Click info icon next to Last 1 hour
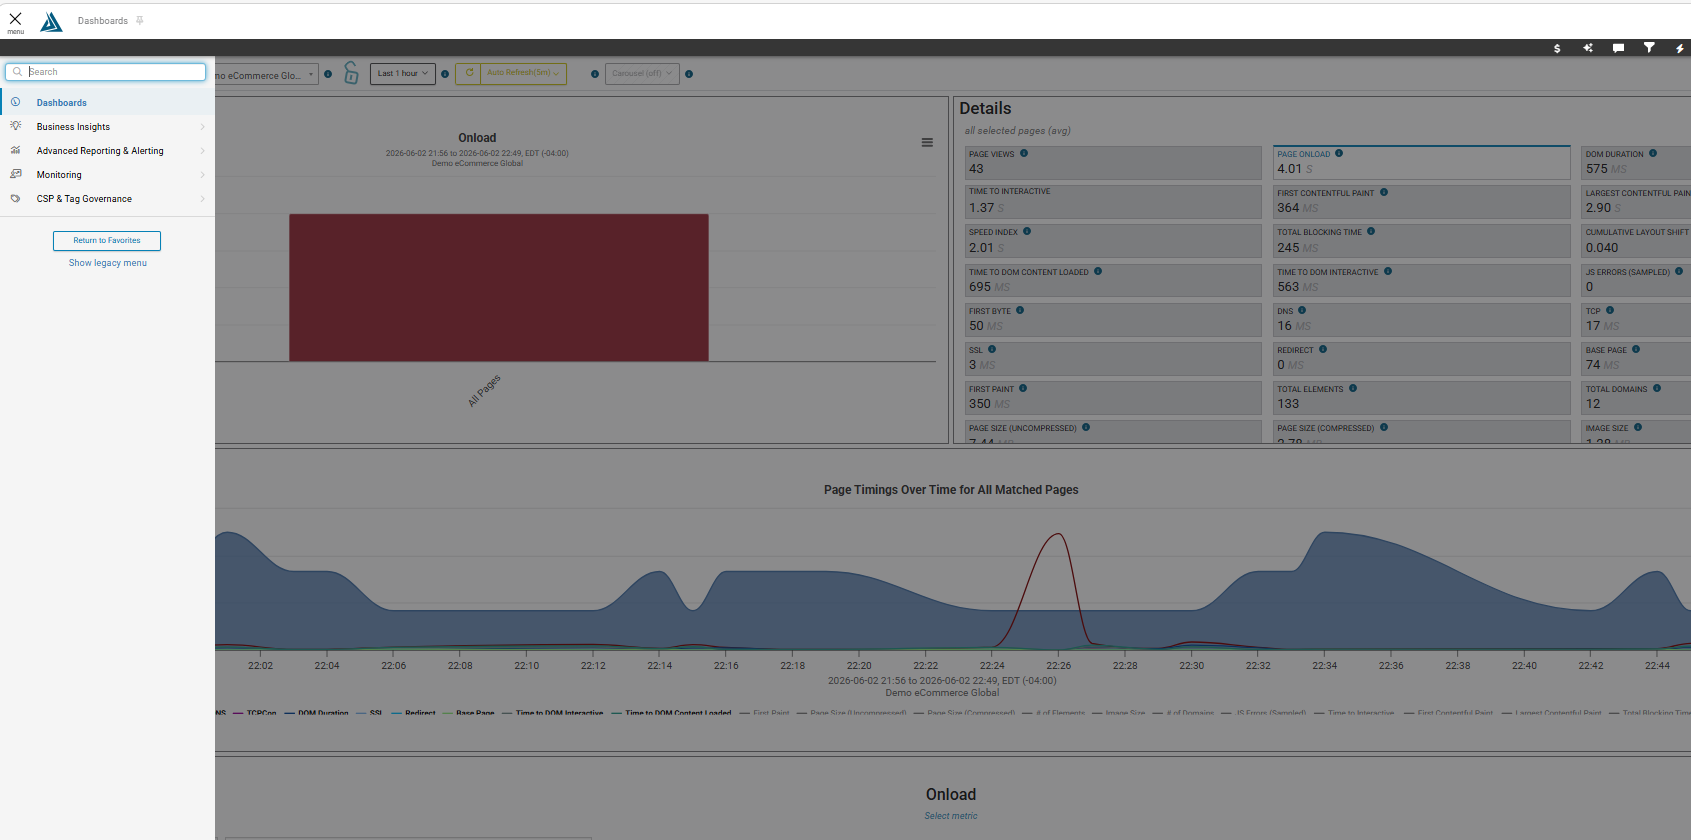The height and width of the screenshot is (840, 1691). pyautogui.click(x=445, y=74)
